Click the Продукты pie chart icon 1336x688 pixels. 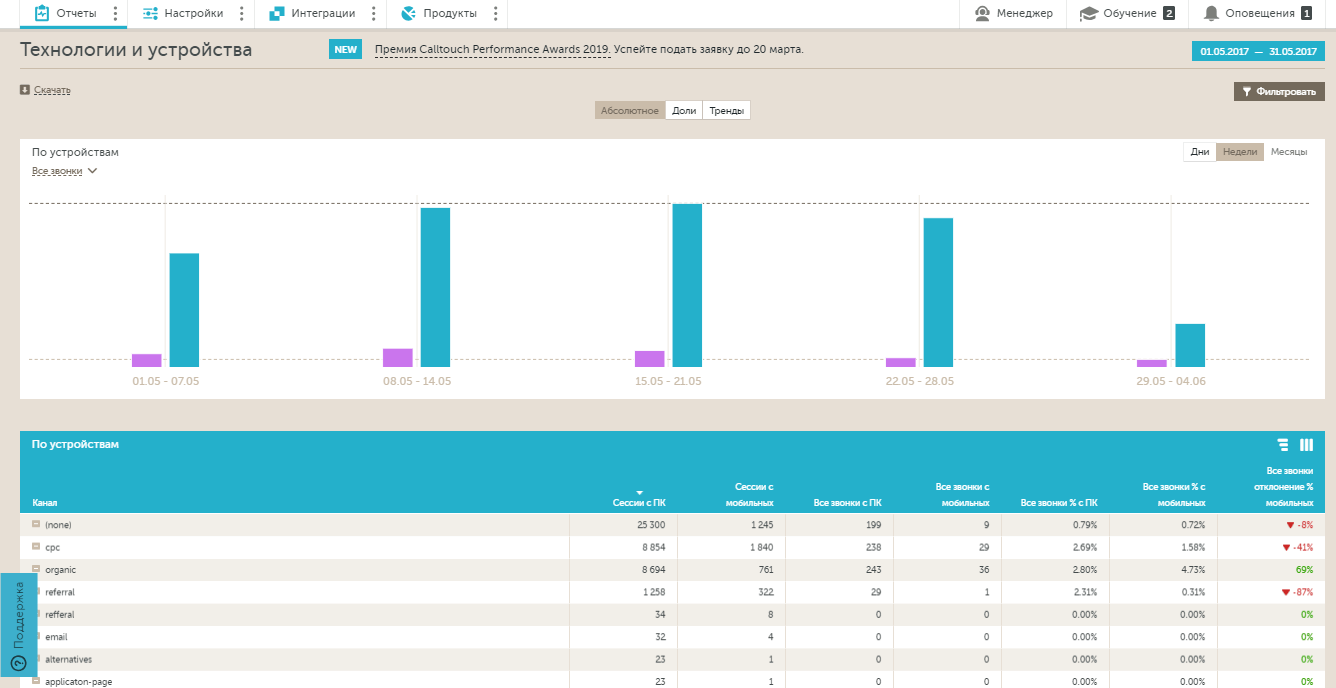[408, 13]
